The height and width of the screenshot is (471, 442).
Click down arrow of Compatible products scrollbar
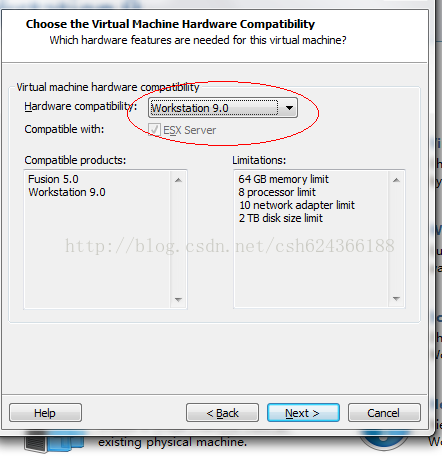(178, 299)
